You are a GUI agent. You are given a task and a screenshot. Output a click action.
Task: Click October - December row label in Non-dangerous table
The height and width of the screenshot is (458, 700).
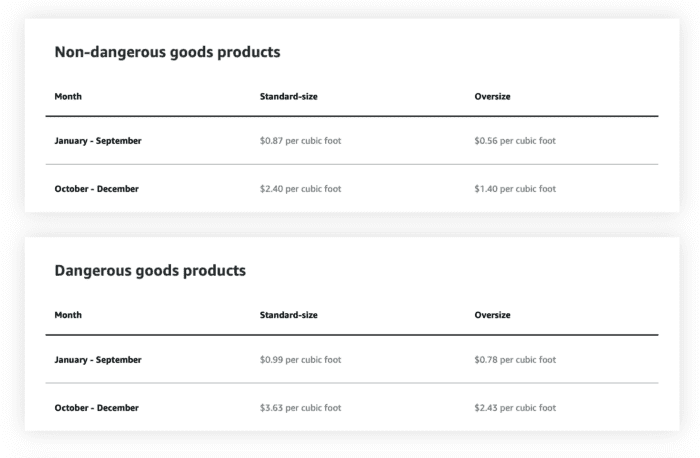click(96, 189)
